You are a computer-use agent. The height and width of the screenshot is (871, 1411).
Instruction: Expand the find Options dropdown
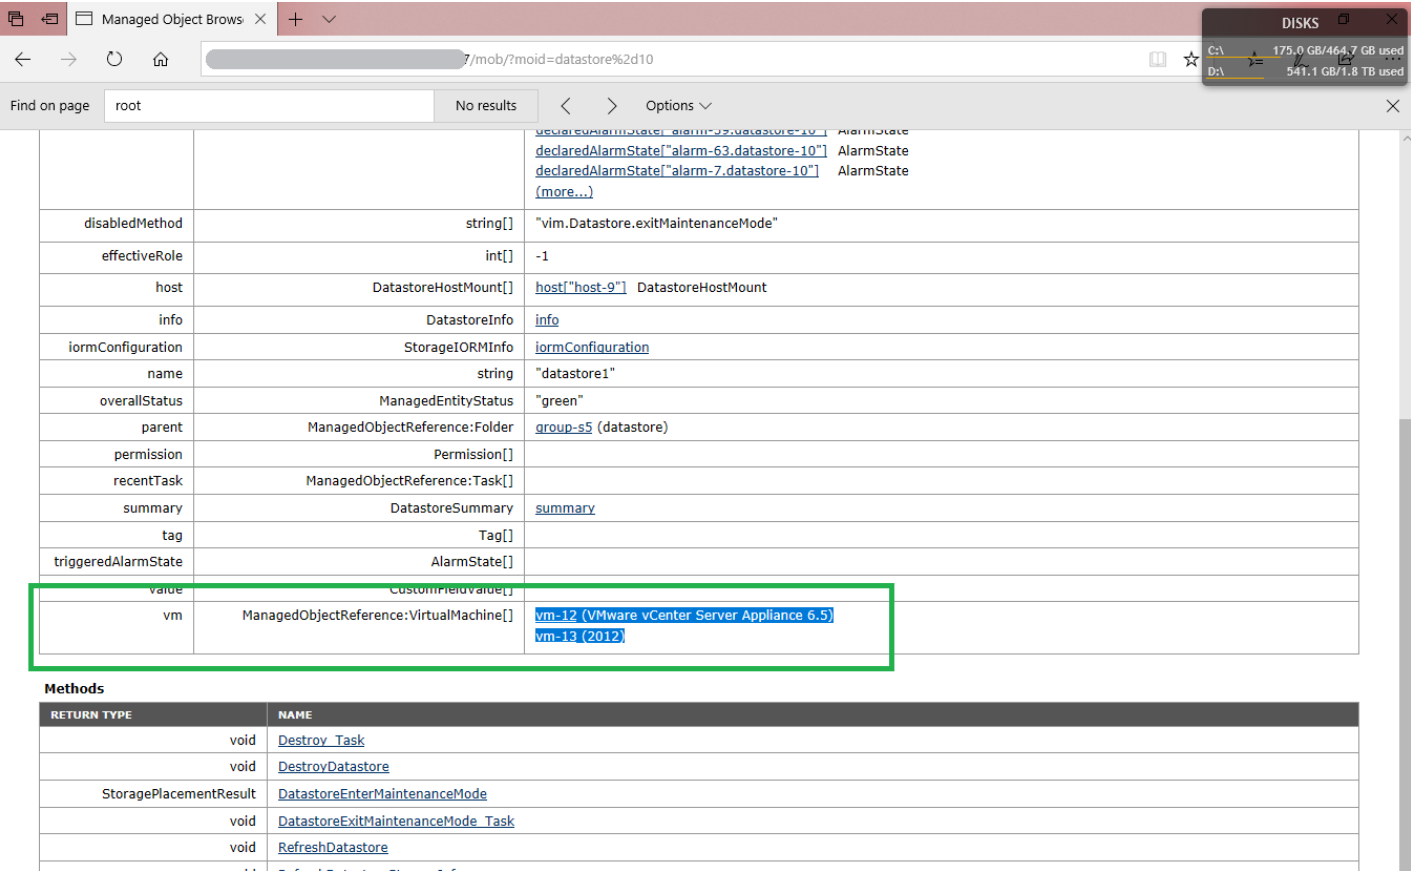[678, 106]
